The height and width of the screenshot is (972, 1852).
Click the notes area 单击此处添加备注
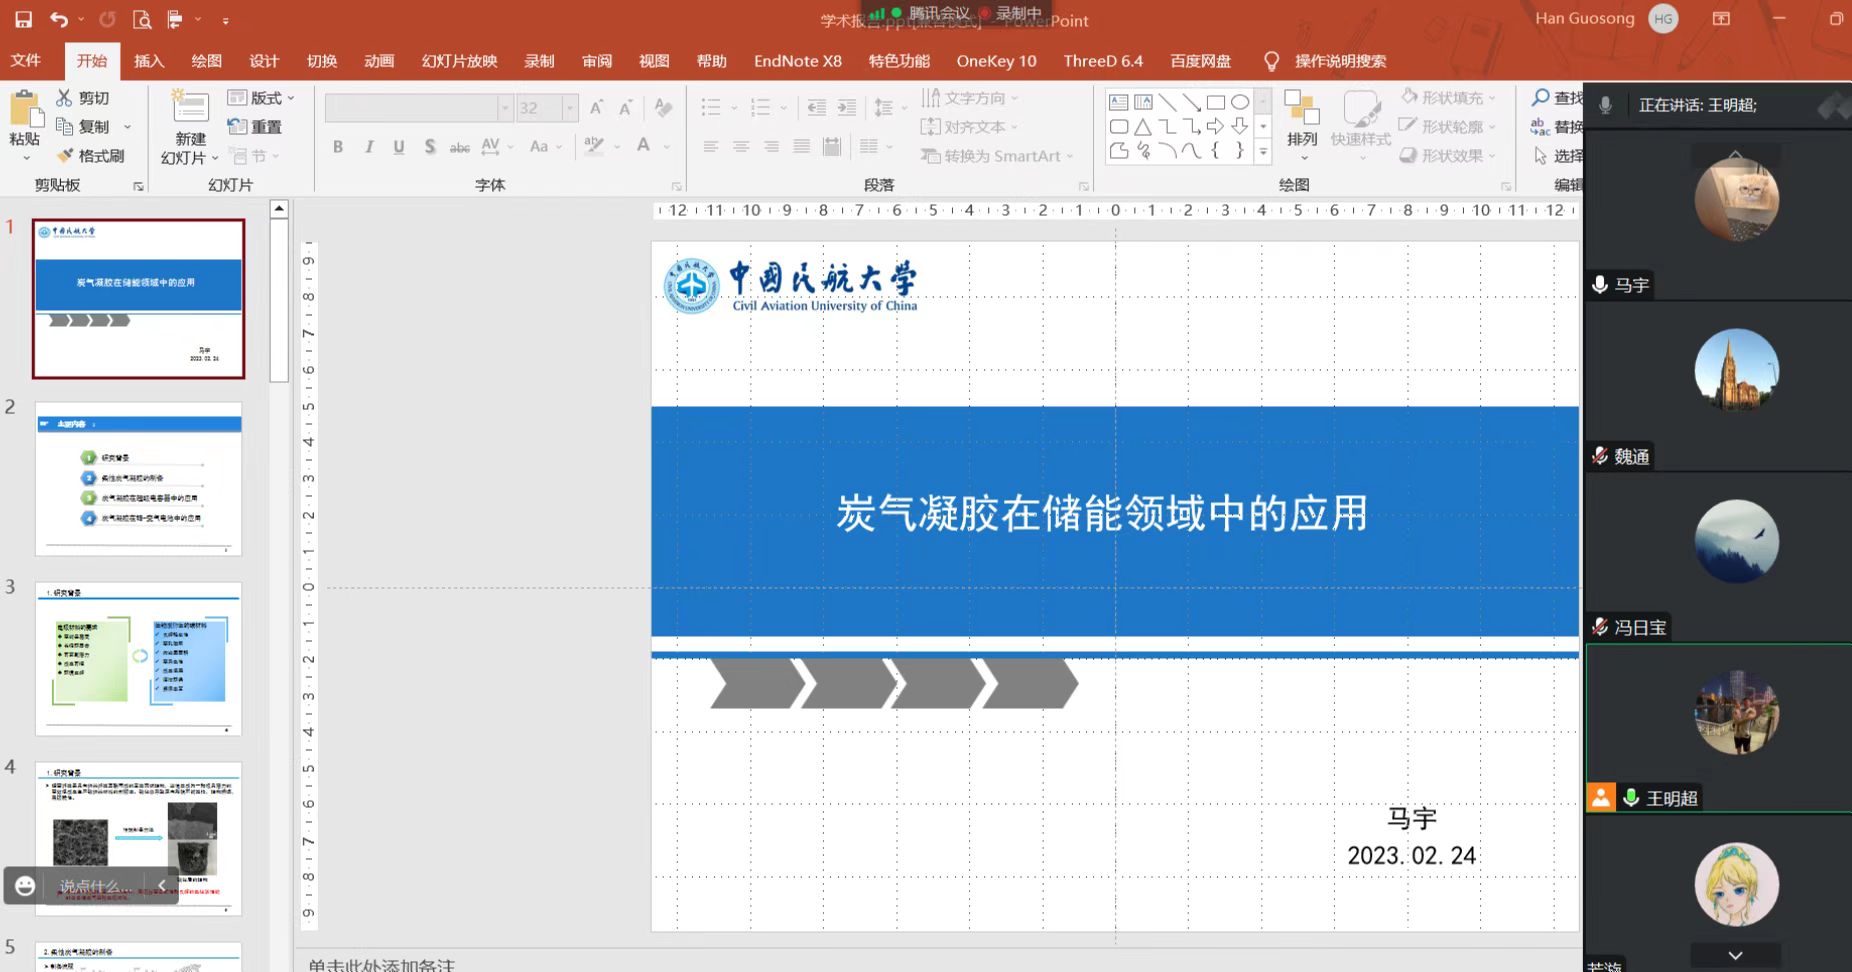381,965
